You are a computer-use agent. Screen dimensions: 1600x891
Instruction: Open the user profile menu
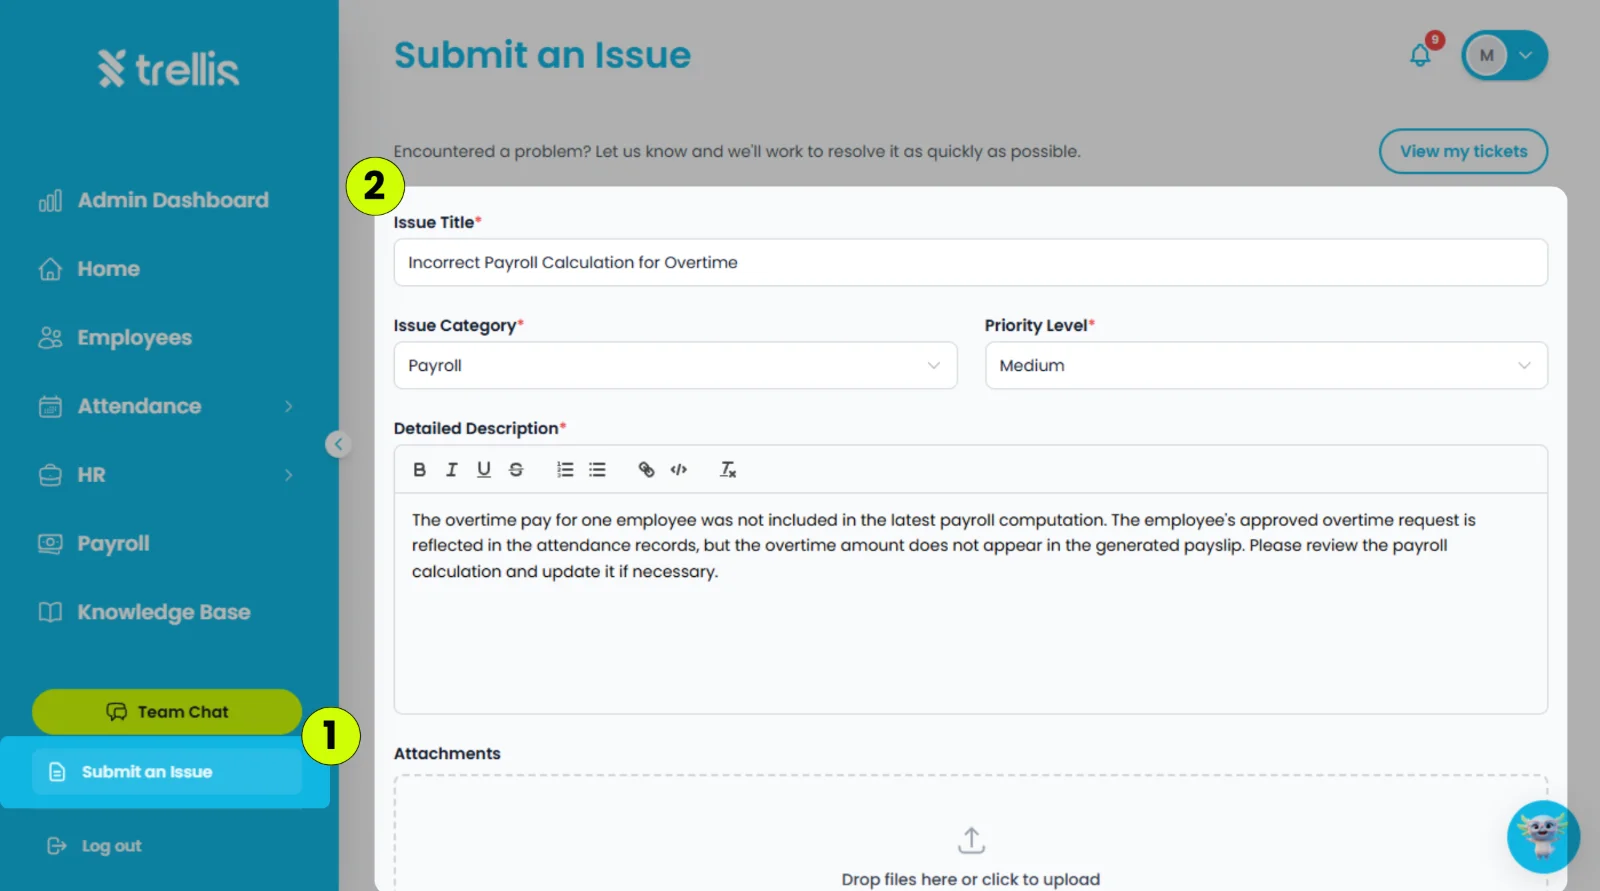(1504, 55)
